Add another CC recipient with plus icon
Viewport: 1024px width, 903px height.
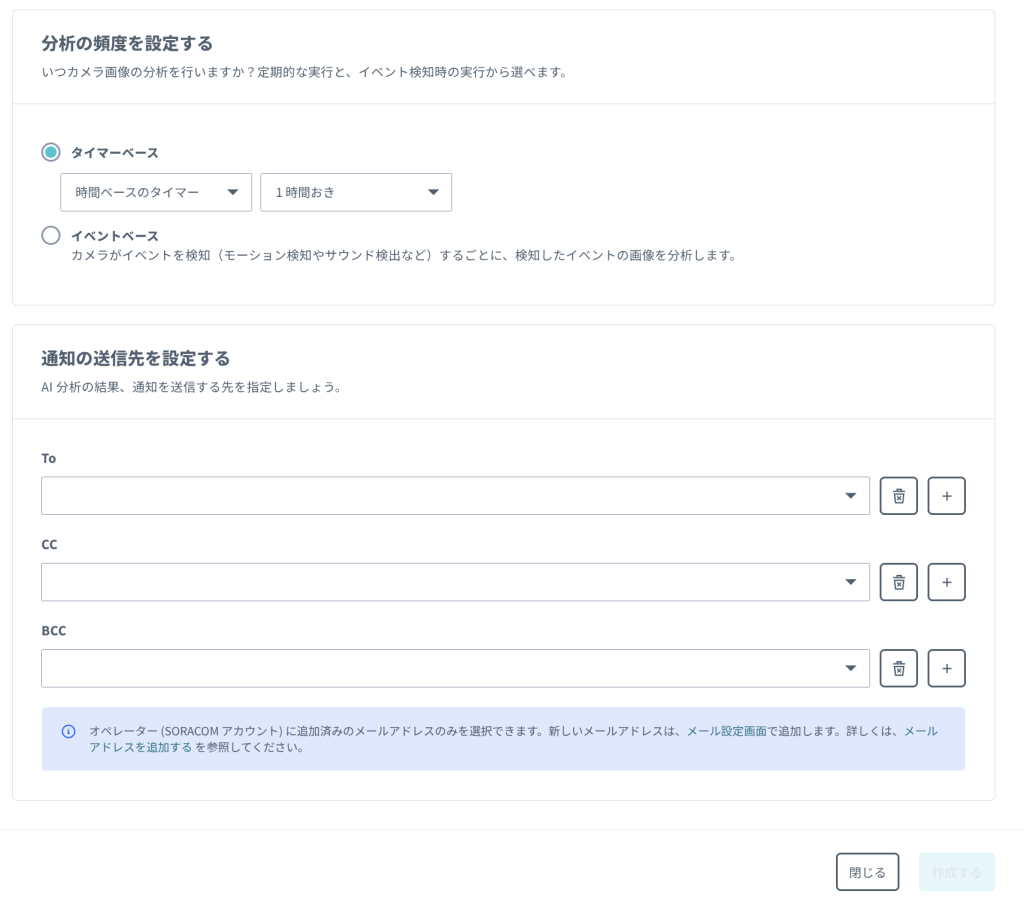coord(946,582)
